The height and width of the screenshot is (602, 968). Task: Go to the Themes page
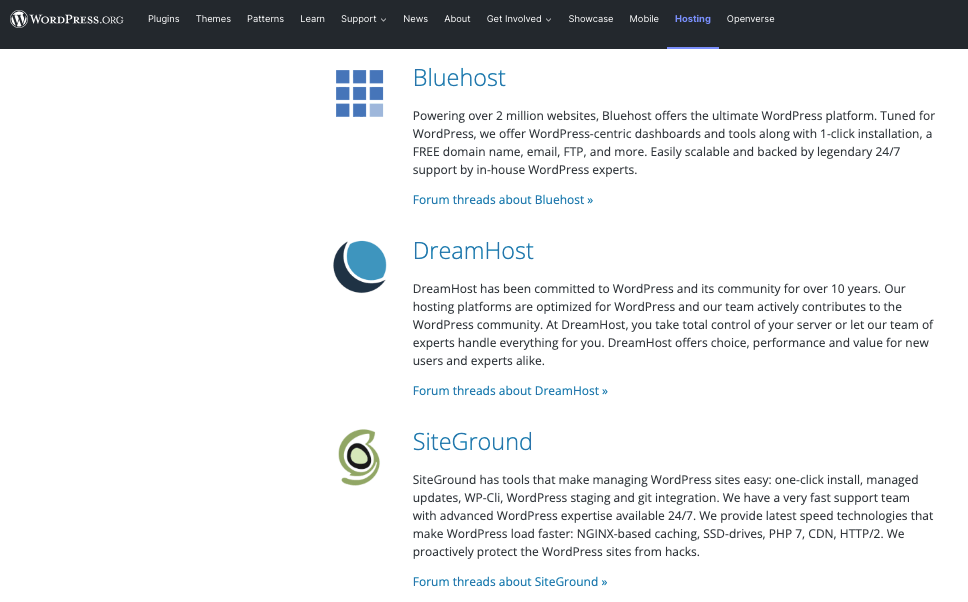[x=213, y=19]
